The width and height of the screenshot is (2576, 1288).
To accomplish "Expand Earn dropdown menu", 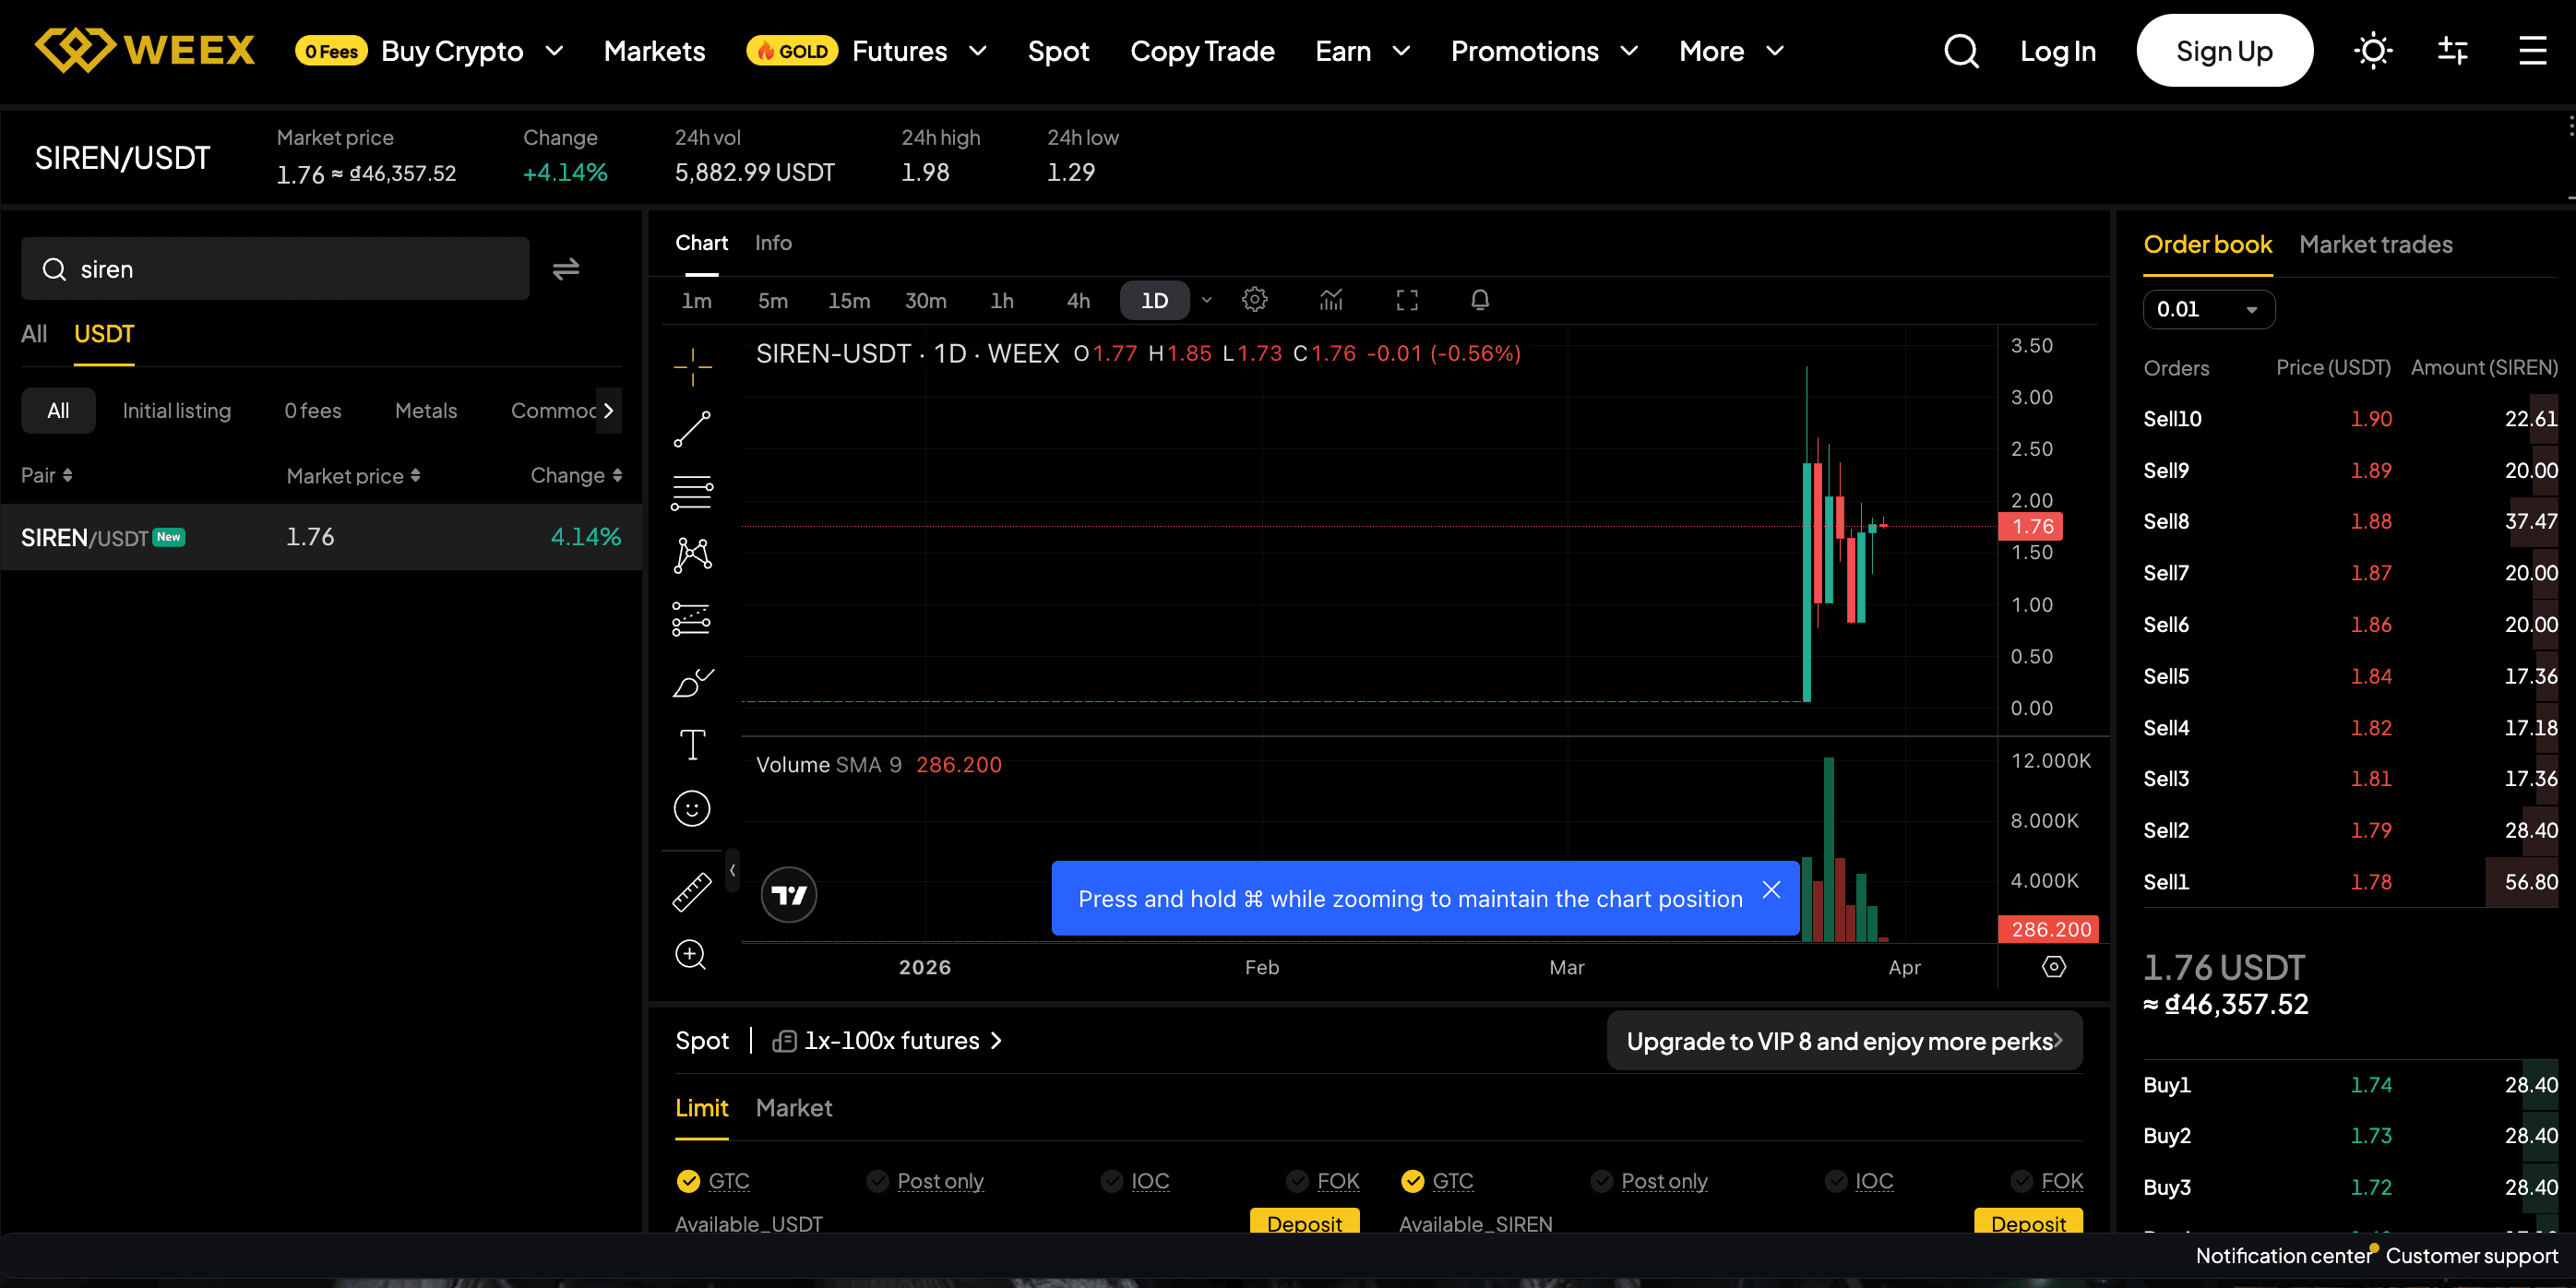I will point(1401,51).
